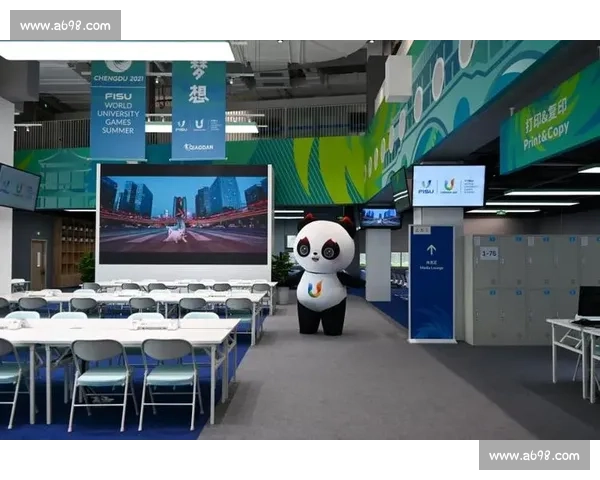The width and height of the screenshot is (600, 480).
Task: Click the monitor mounted on the left wall
Action: tap(18, 187)
